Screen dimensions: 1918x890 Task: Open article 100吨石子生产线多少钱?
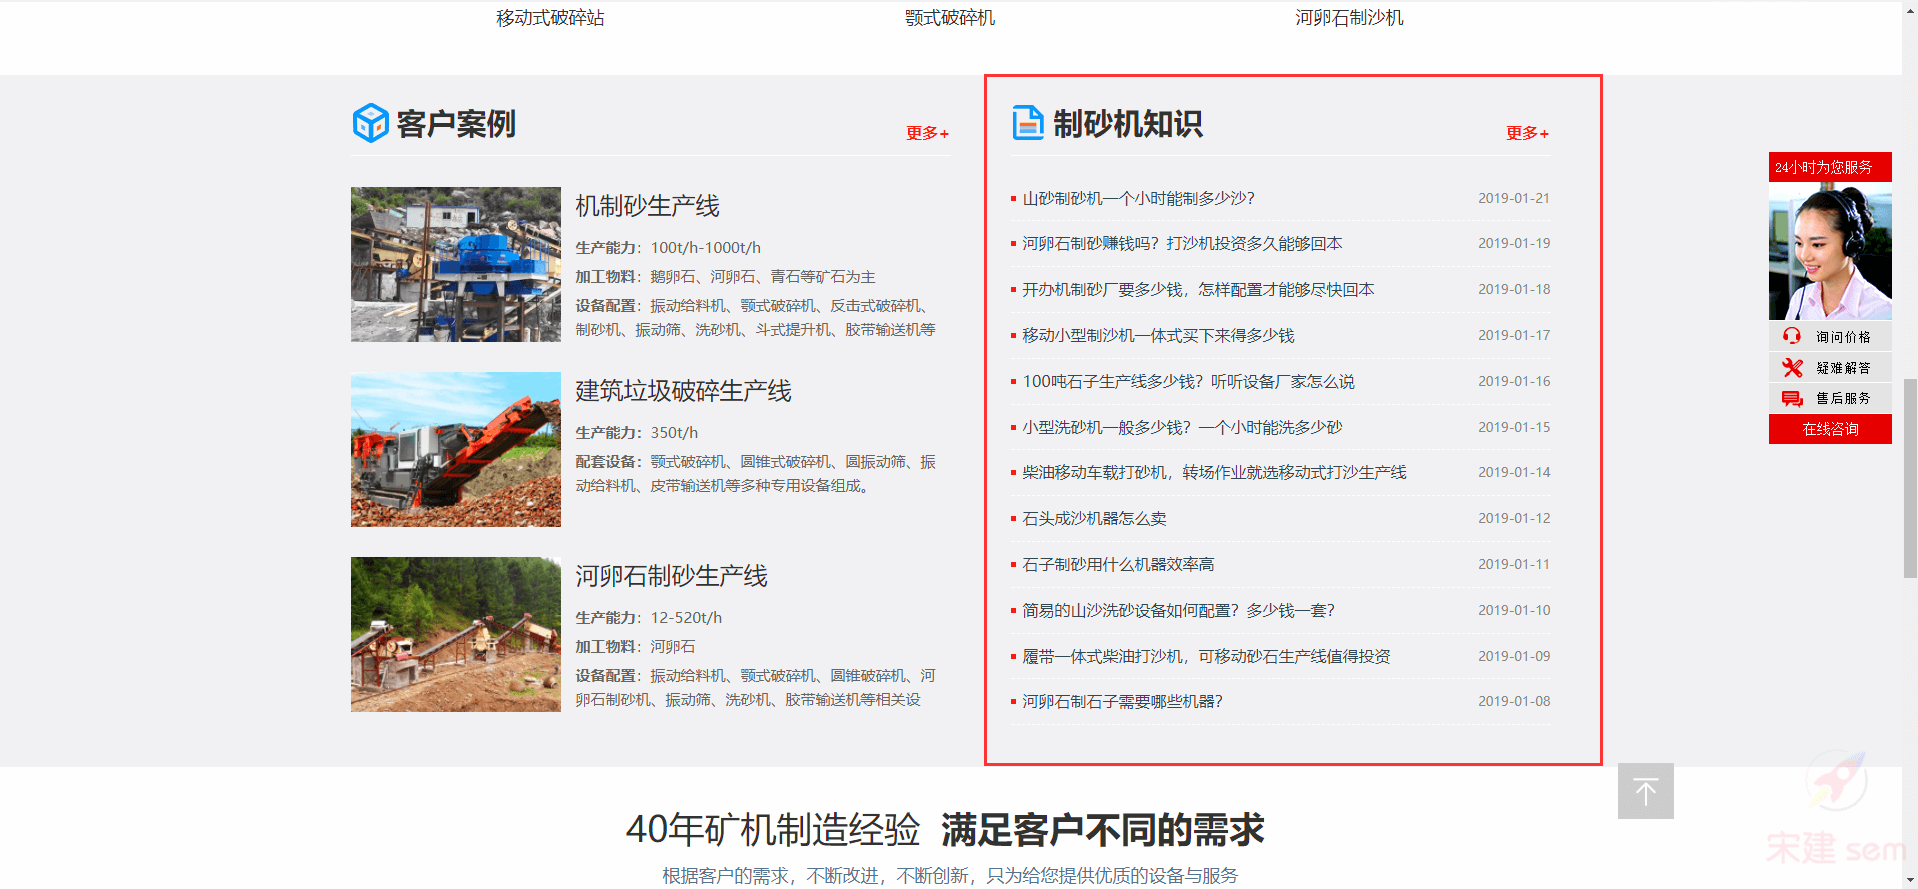pyautogui.click(x=1188, y=381)
